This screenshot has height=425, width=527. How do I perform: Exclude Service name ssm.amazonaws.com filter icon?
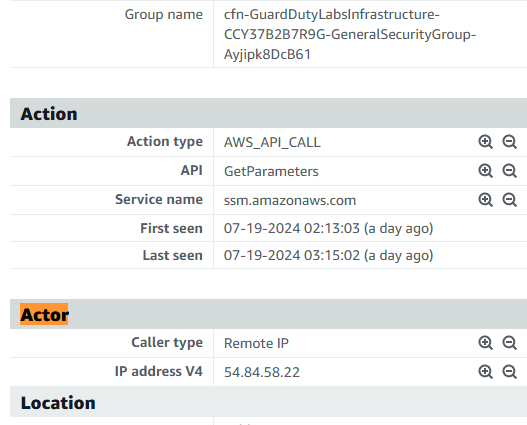pos(510,200)
